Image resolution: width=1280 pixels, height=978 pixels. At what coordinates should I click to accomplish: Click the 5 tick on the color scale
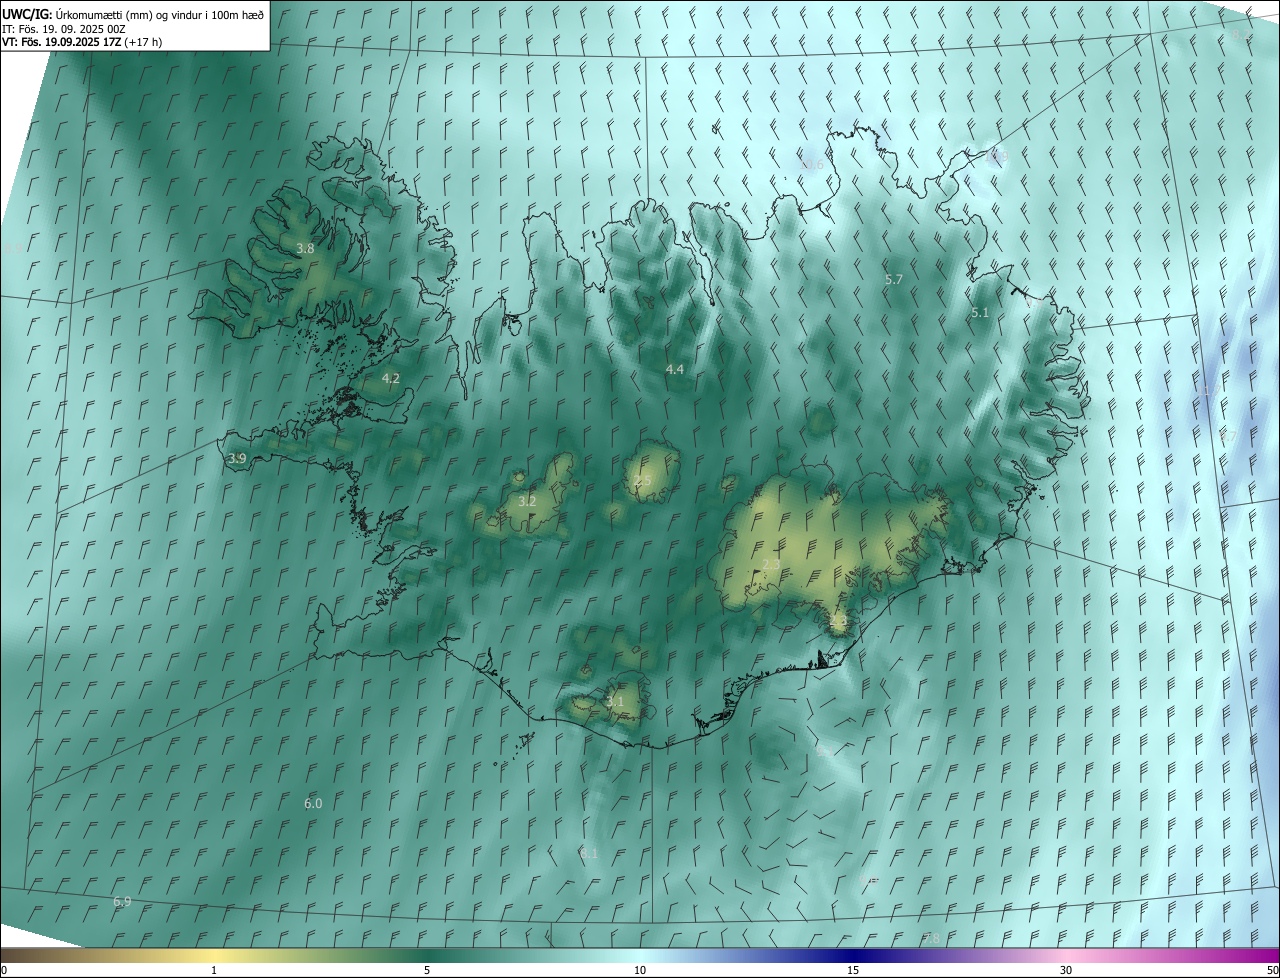tap(427, 970)
